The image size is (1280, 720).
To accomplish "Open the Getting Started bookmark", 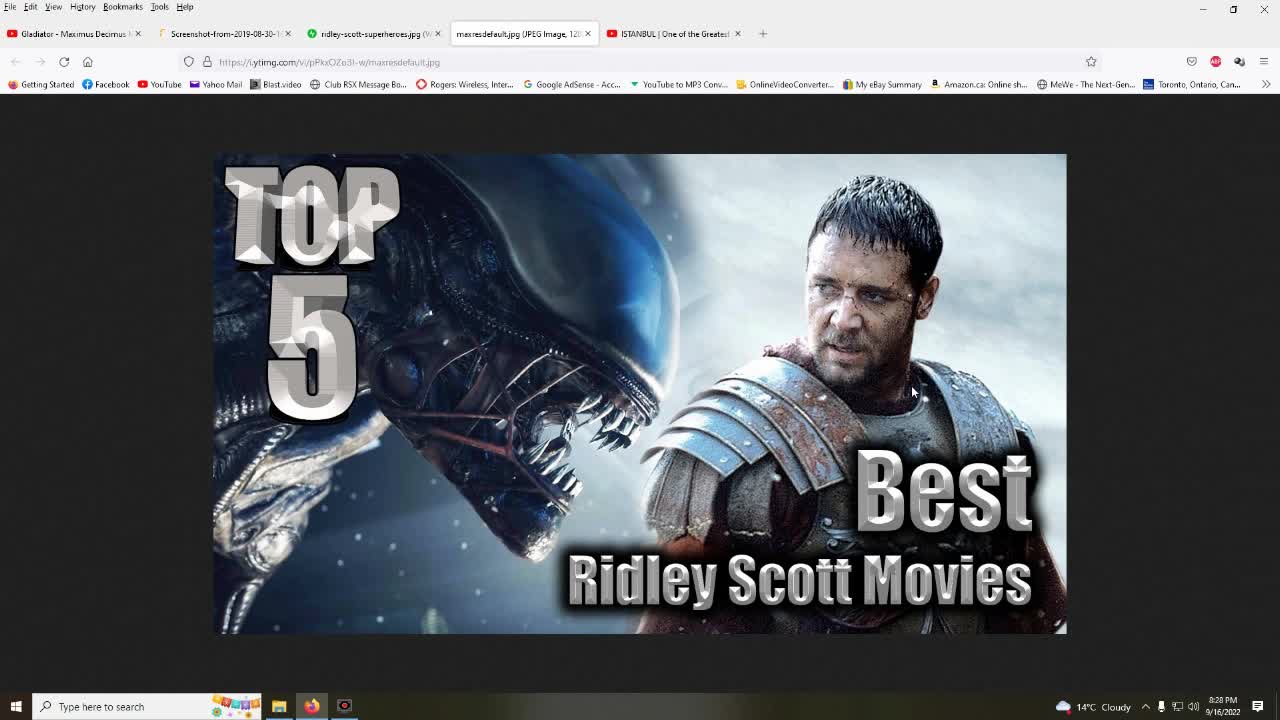I will click(x=41, y=85).
